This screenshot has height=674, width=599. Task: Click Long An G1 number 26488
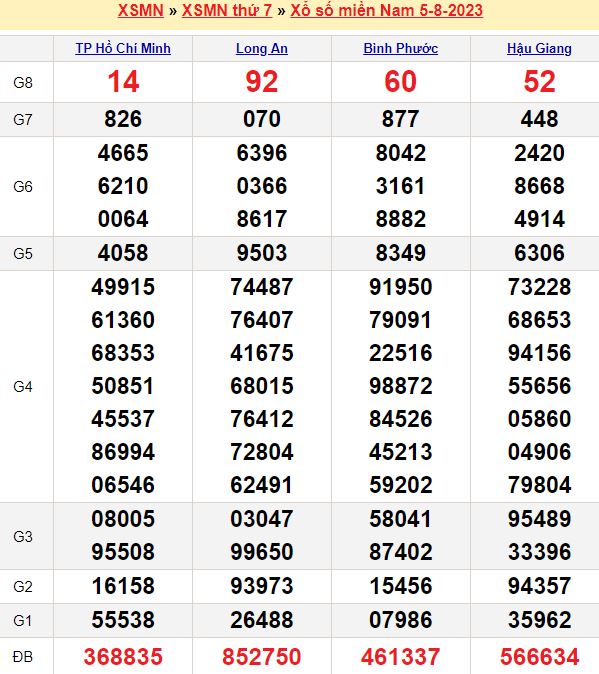[x=262, y=620]
